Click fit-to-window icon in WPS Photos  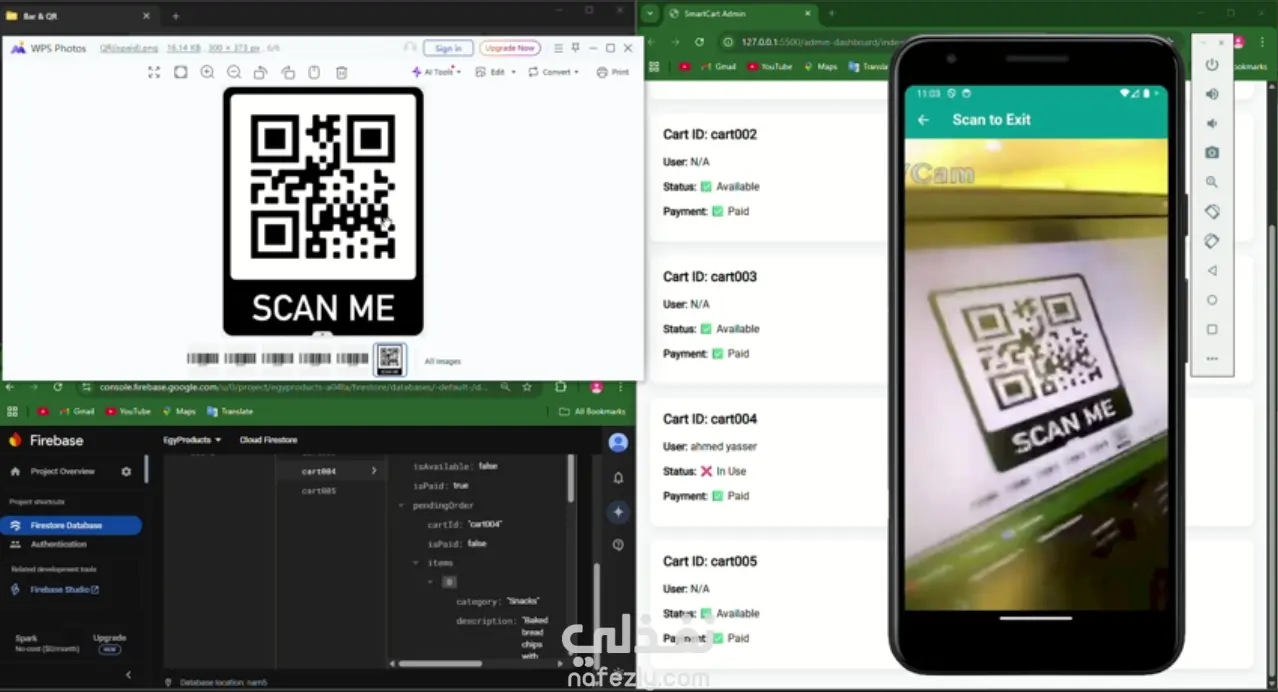181,72
